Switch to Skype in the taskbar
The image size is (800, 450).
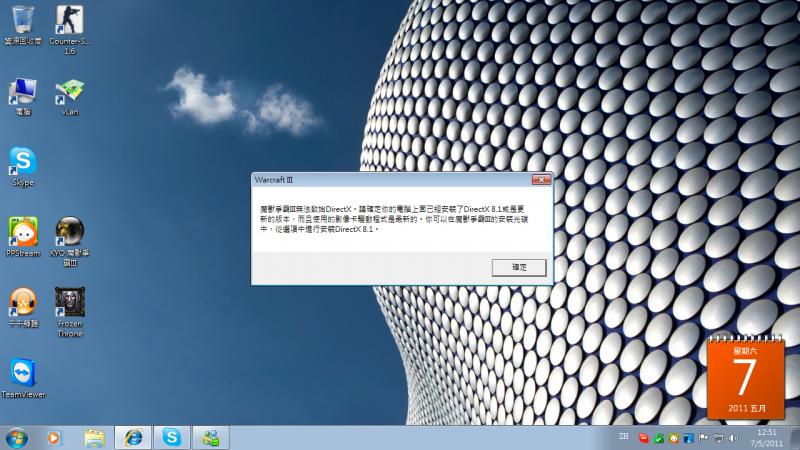(172, 438)
